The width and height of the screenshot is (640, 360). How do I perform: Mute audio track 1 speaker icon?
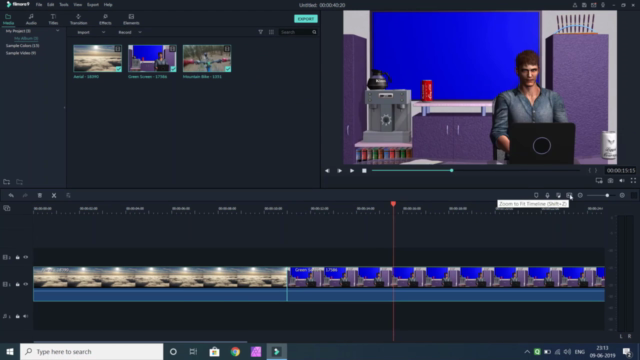click(x=26, y=316)
